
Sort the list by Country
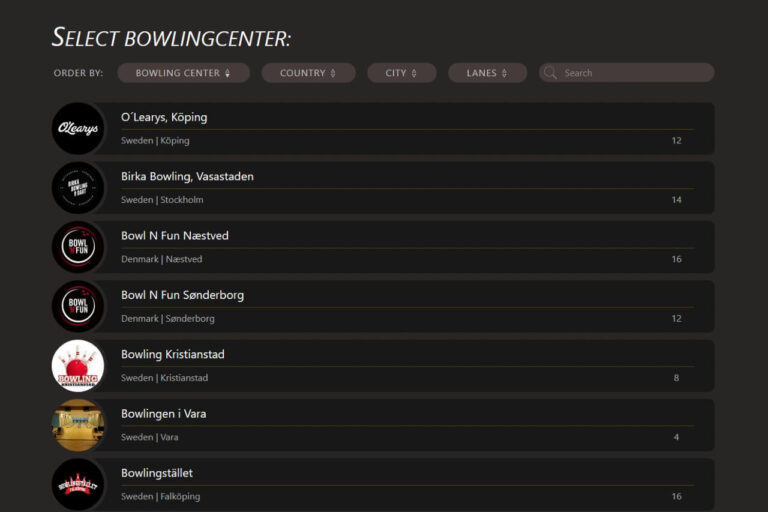click(308, 73)
